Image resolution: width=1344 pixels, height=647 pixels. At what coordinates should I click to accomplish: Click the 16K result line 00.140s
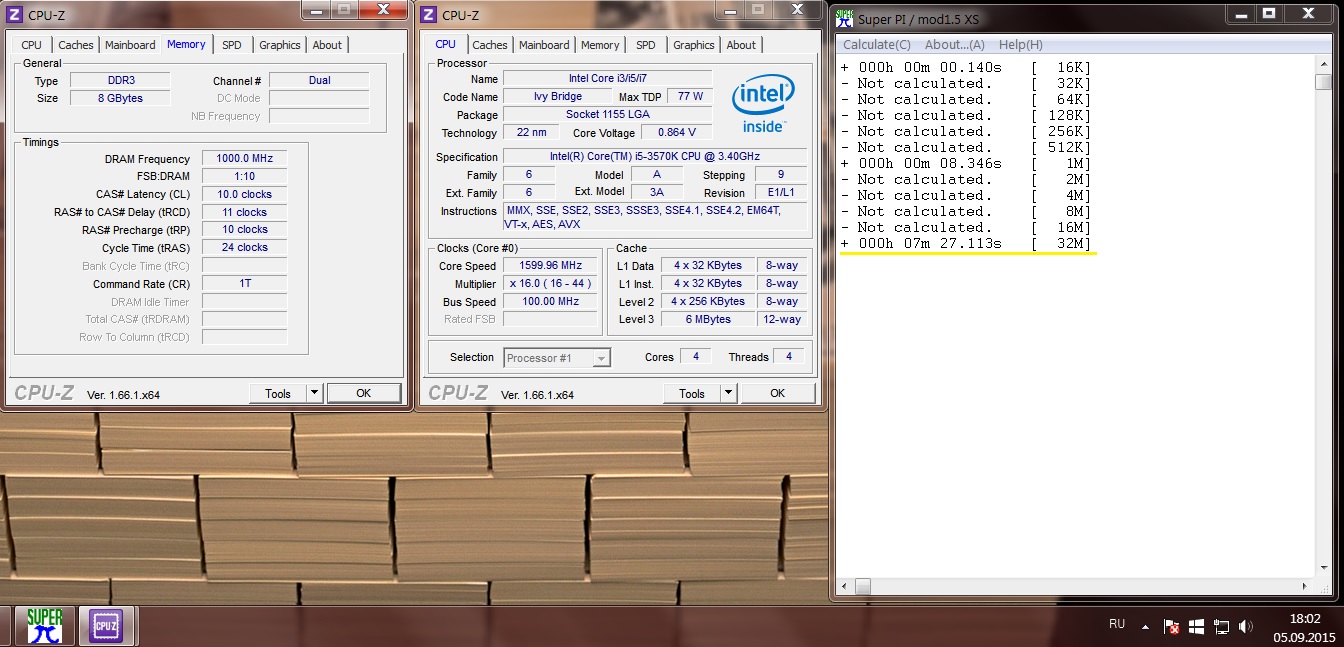tap(966, 68)
